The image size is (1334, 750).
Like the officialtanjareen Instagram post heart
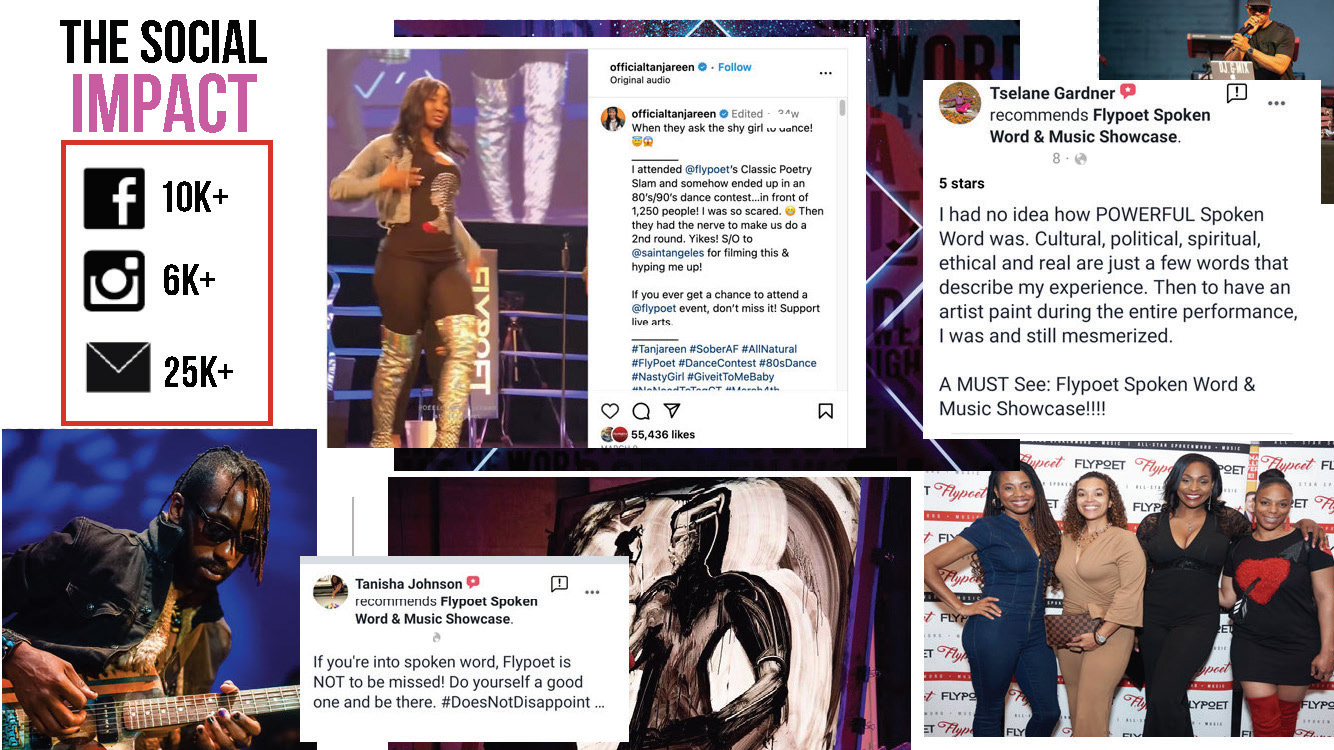pos(610,411)
